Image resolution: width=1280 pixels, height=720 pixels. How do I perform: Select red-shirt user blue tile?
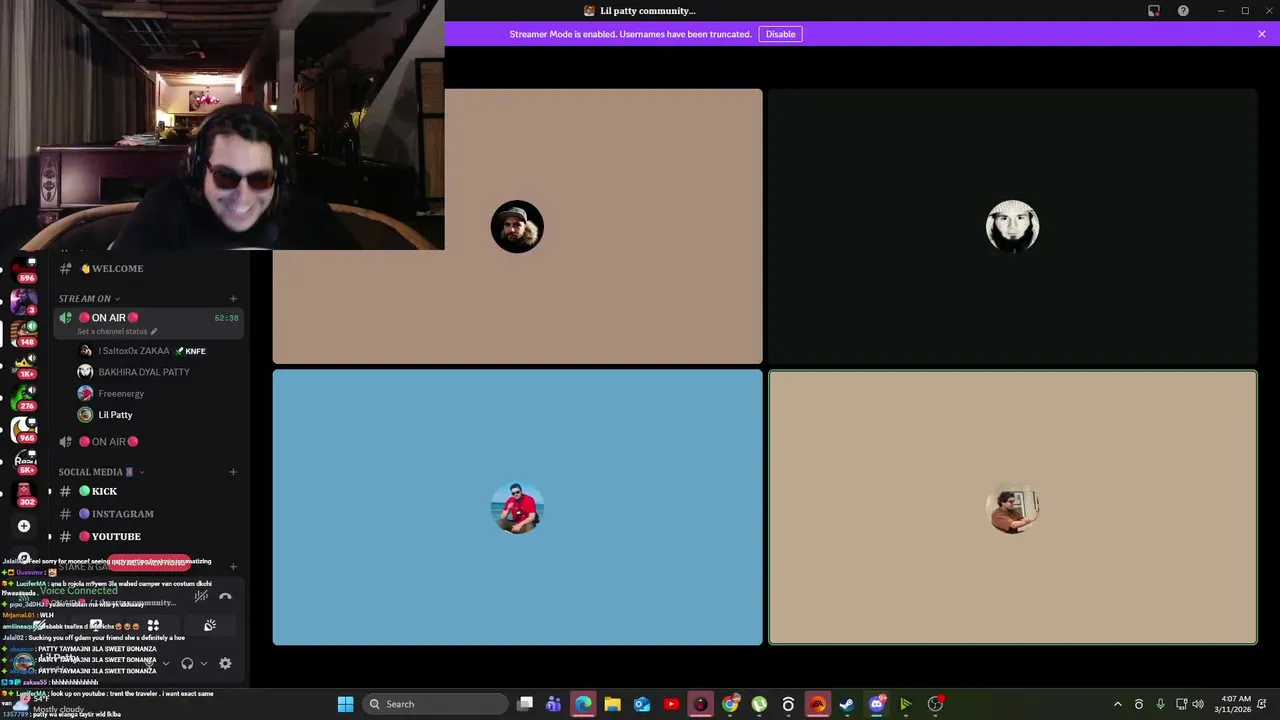point(517,507)
